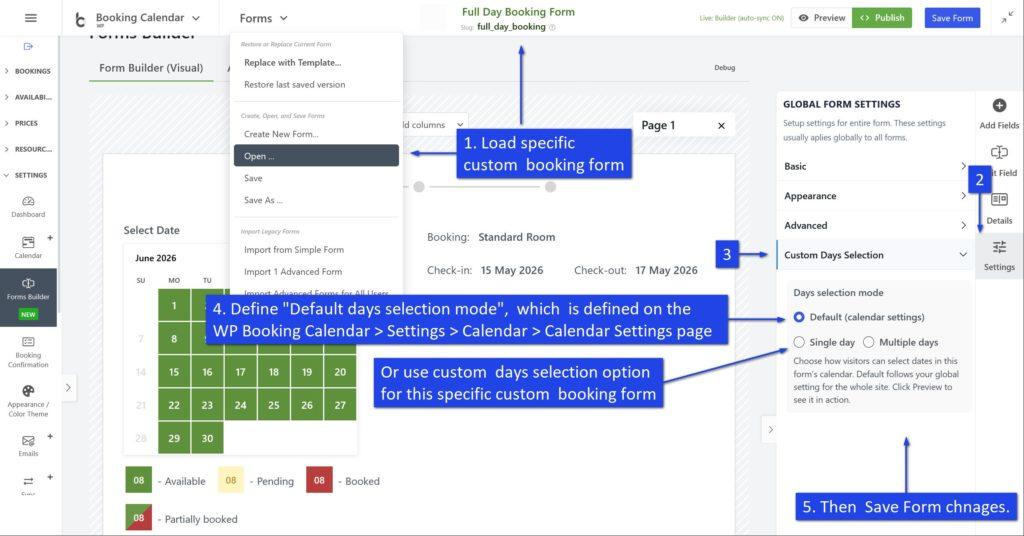Click the slug info icon
This screenshot has width=1024, height=536.
click(x=552, y=27)
